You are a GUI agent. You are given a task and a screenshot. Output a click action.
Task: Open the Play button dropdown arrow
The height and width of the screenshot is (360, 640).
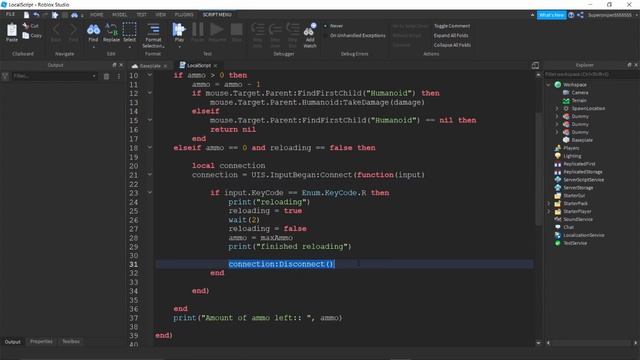[x=179, y=47]
